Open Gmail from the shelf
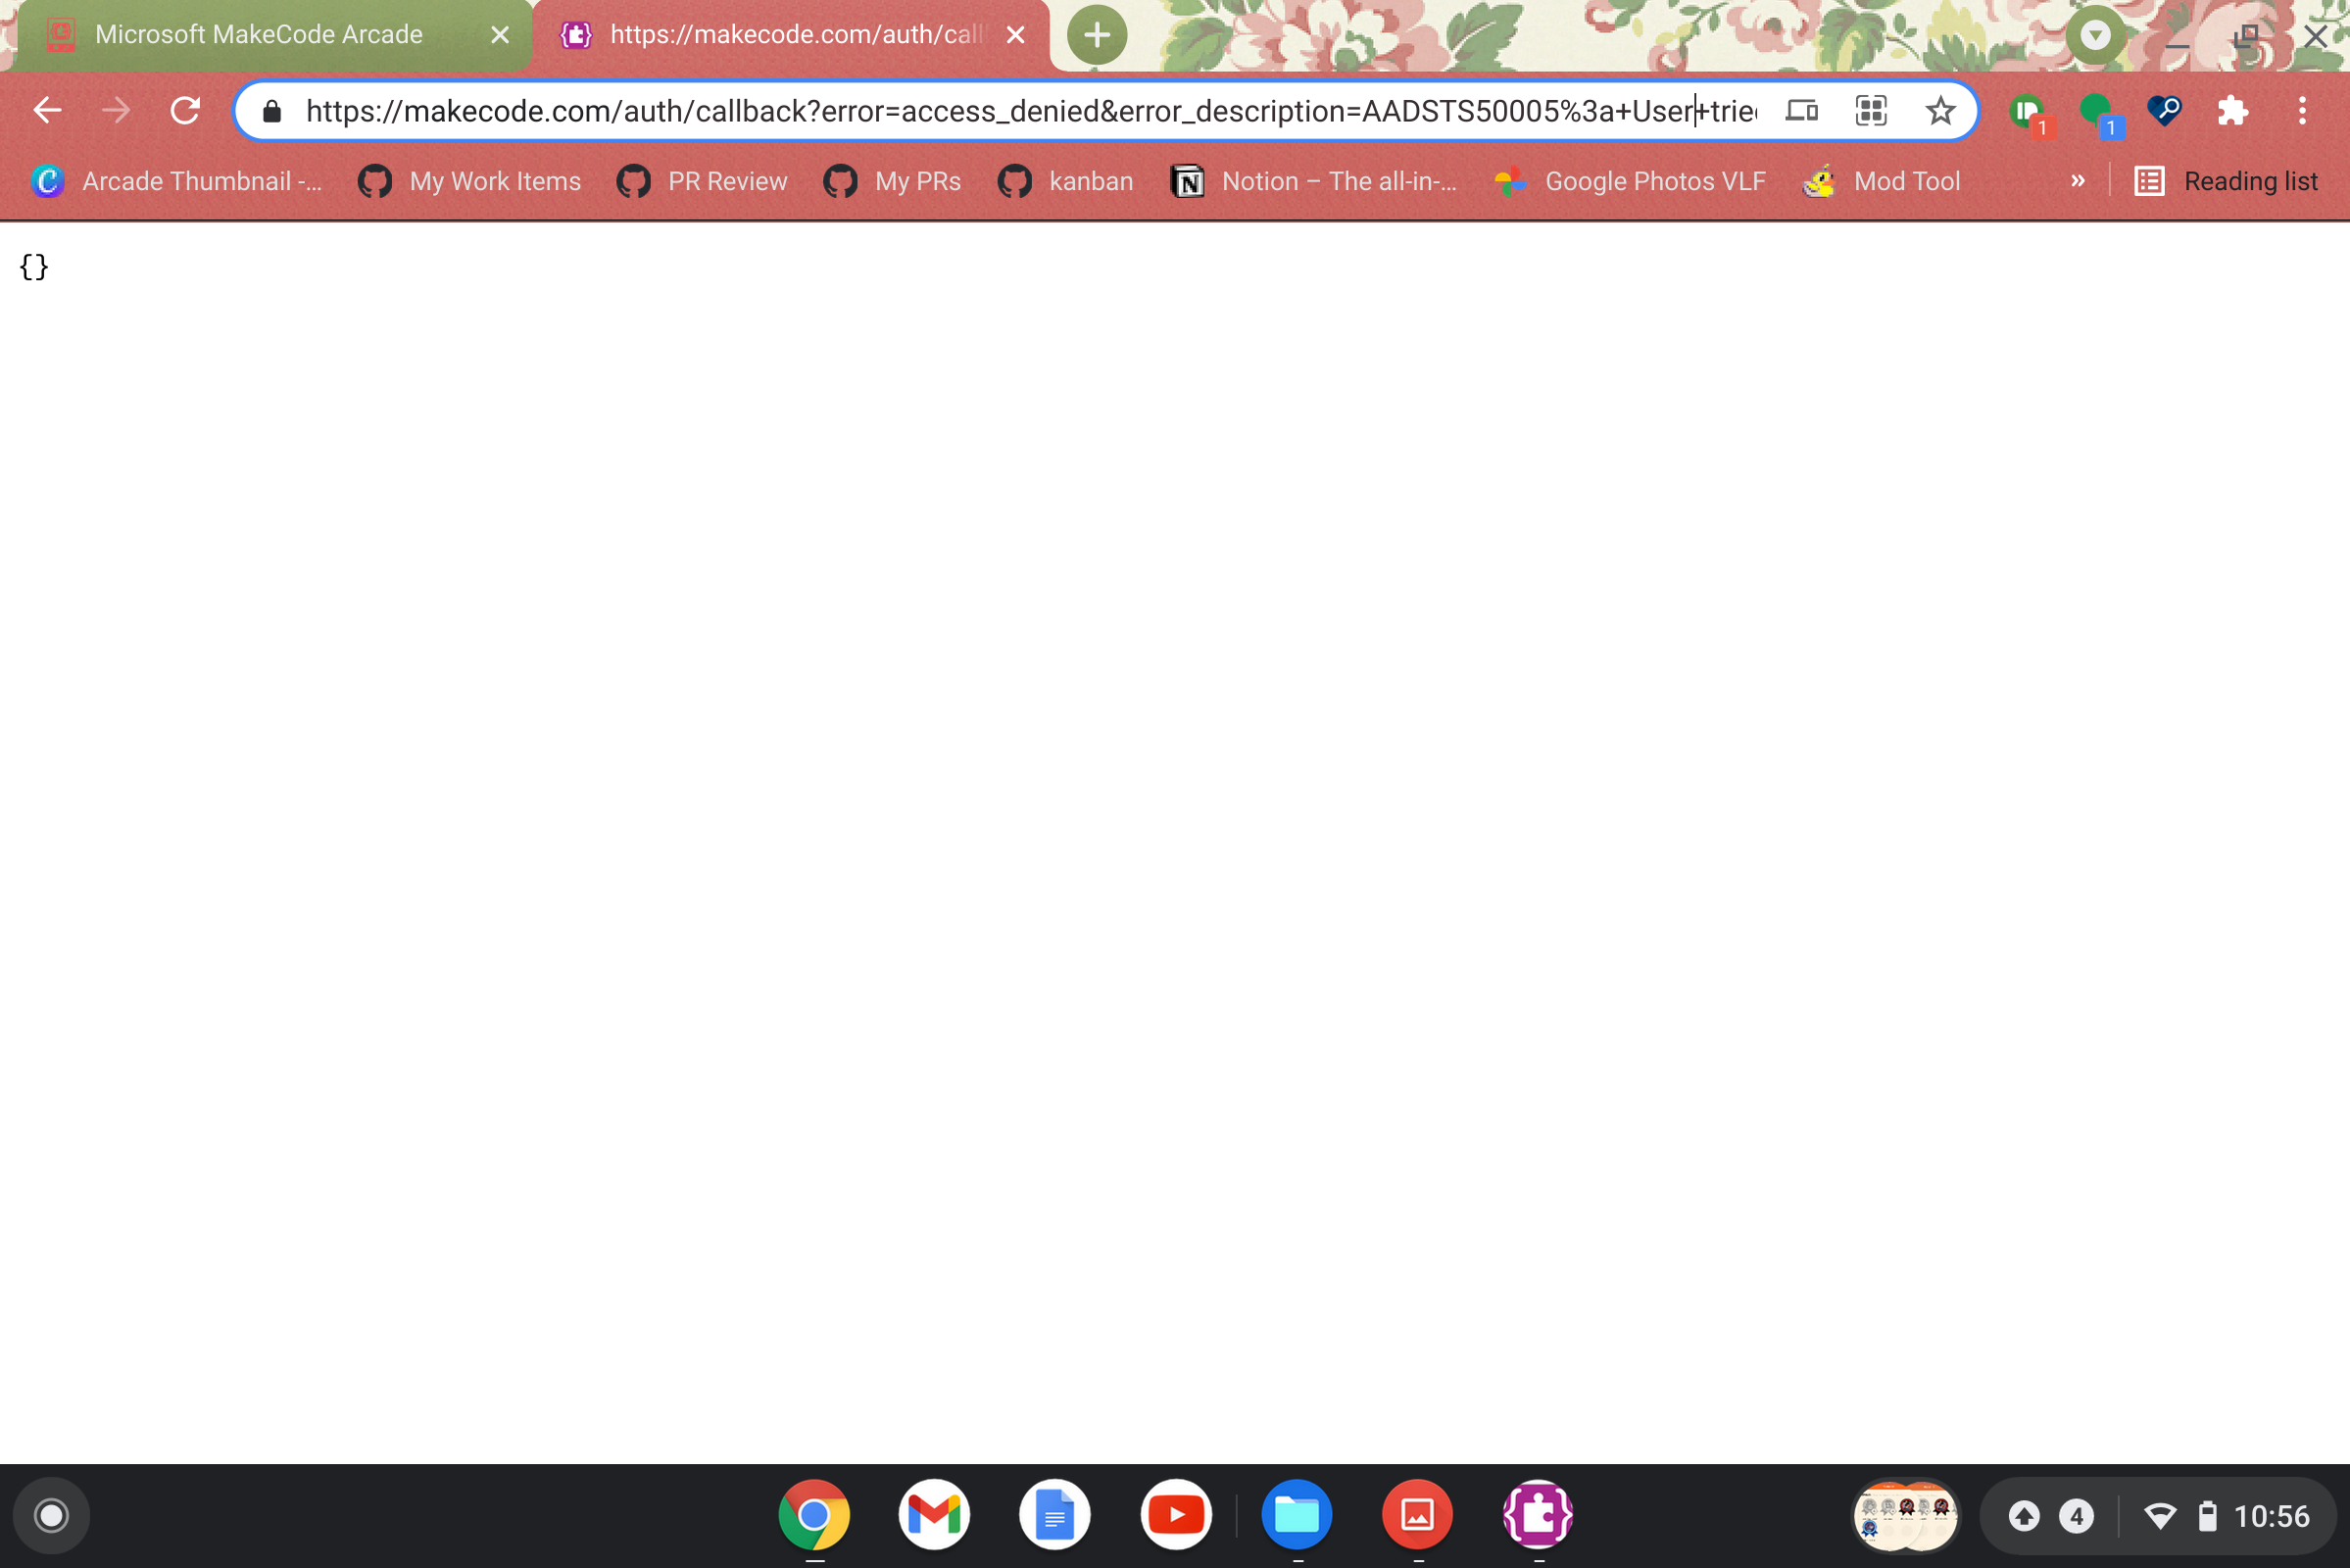The image size is (2350, 1568). (x=934, y=1514)
